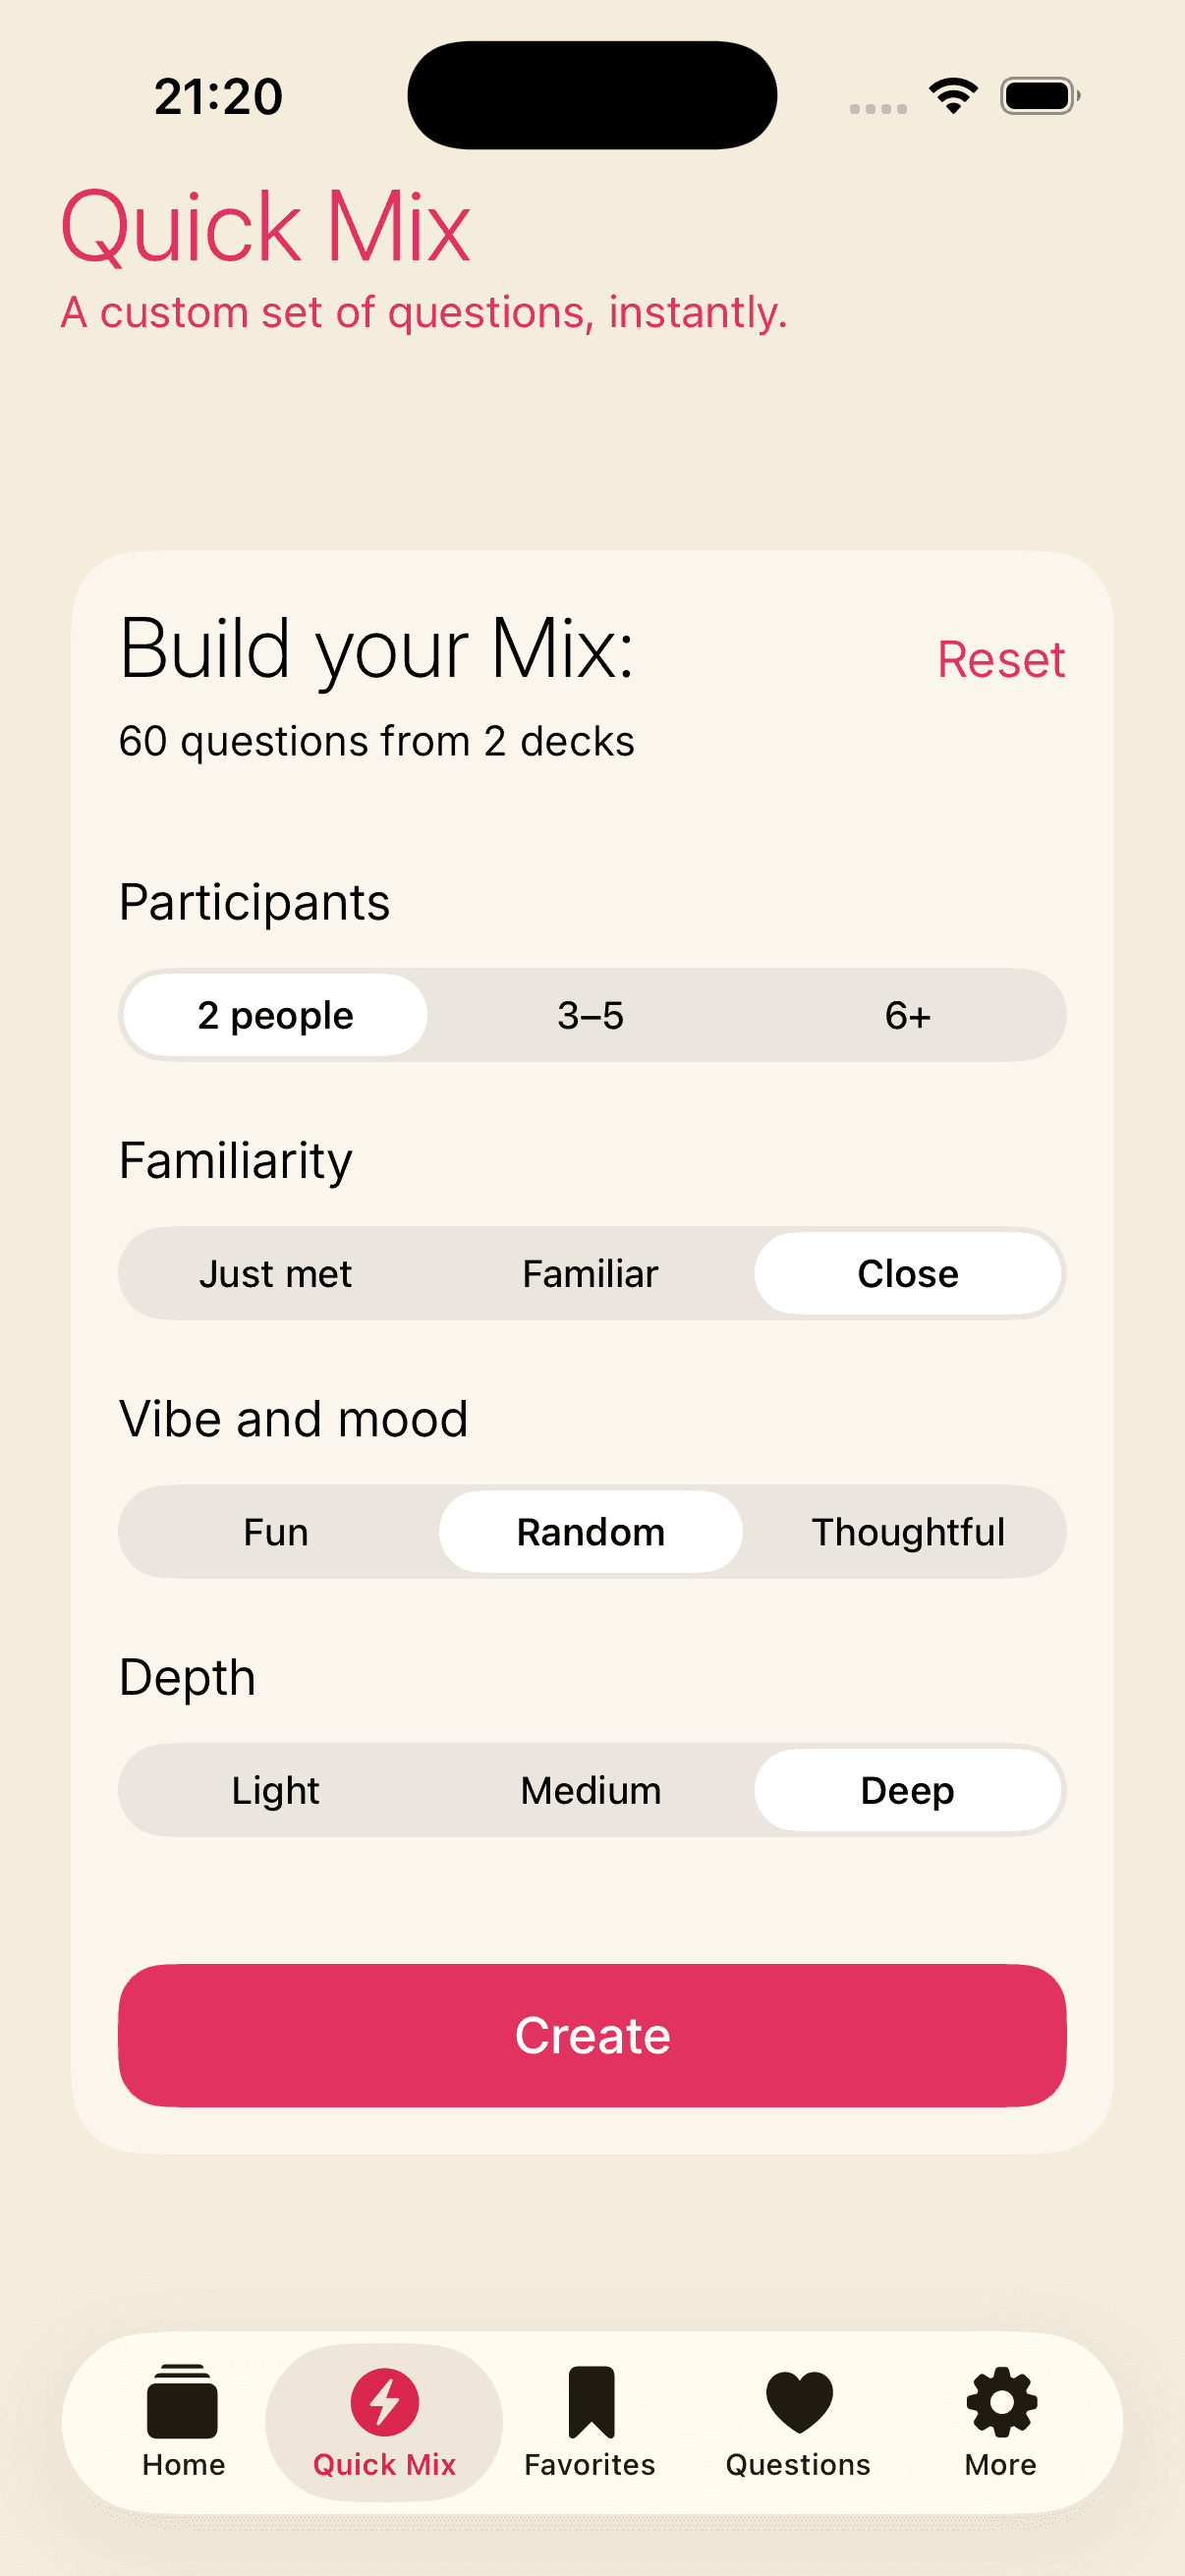Viewport: 1185px width, 2576px height.
Task: Switch vibe to Thoughtful
Action: 907,1532
